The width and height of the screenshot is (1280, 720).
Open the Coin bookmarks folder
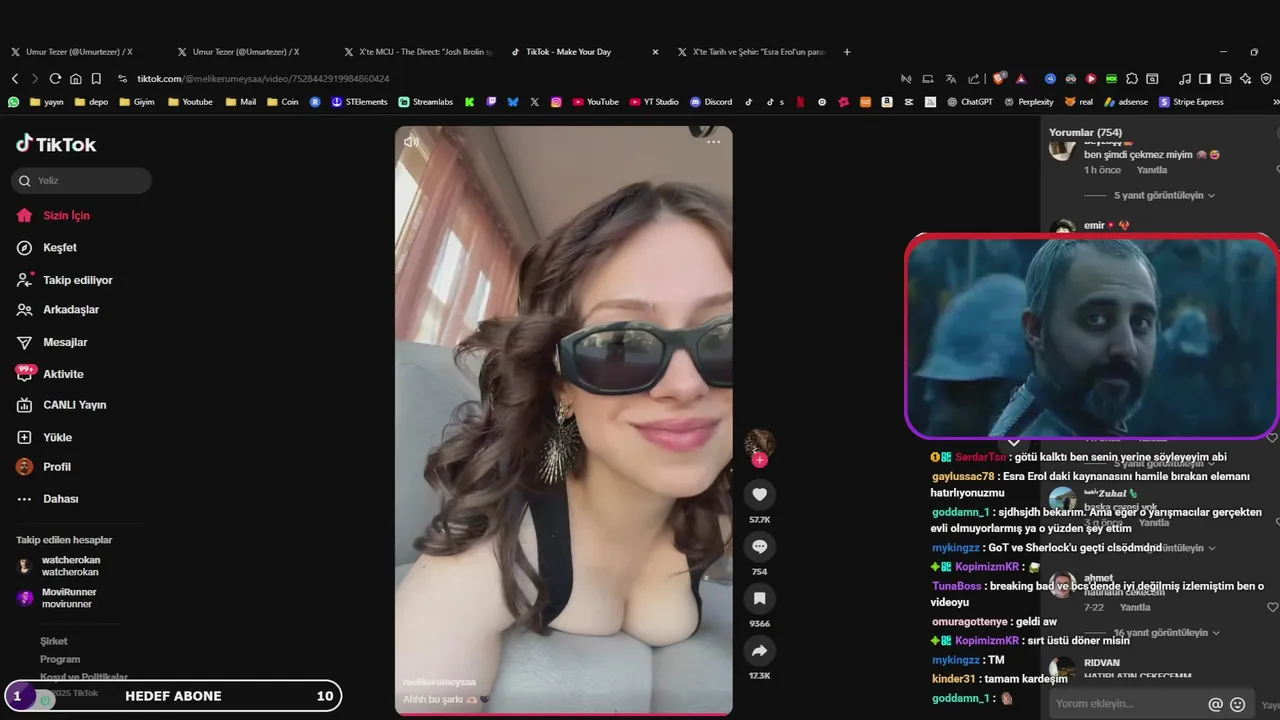tap(282, 101)
